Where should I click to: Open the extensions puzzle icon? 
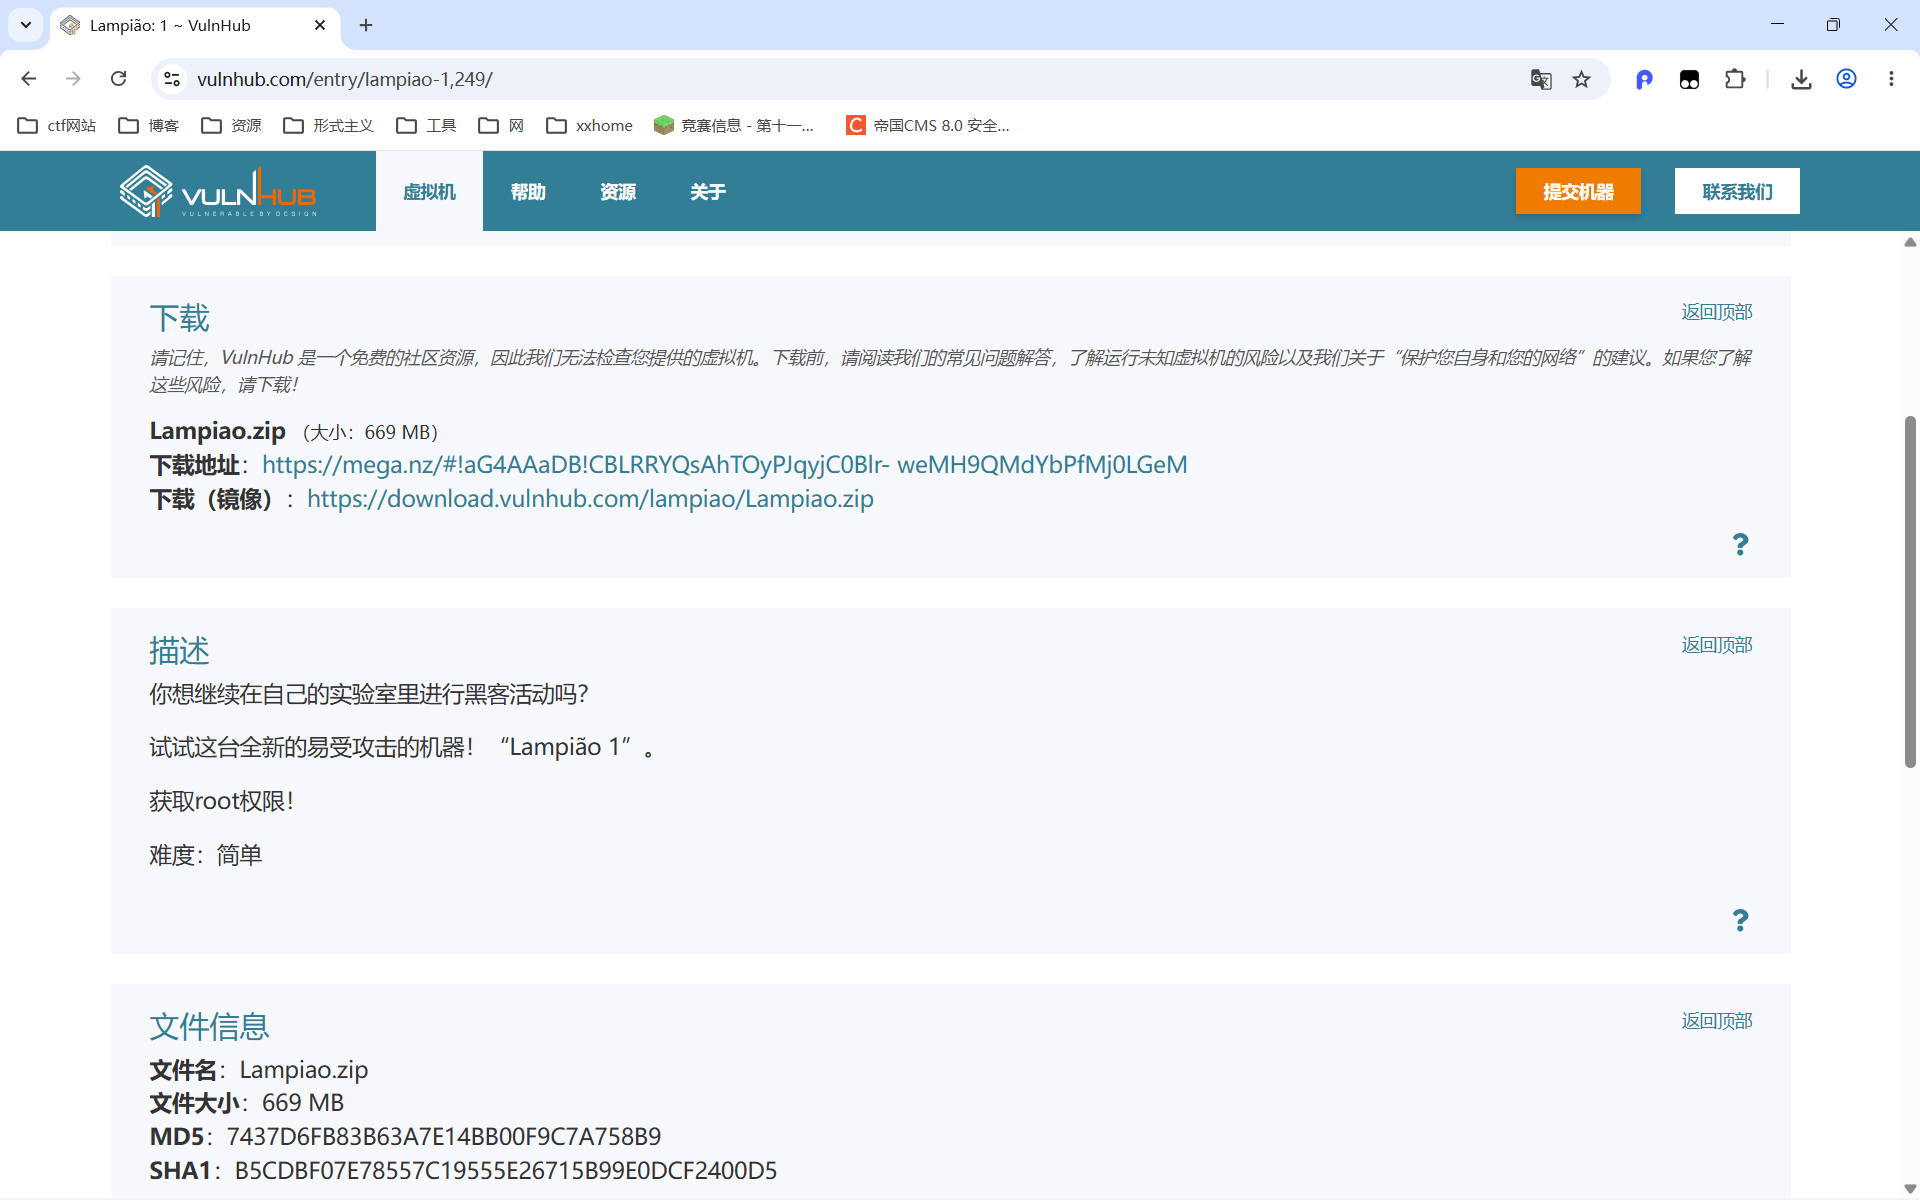[x=1735, y=79]
